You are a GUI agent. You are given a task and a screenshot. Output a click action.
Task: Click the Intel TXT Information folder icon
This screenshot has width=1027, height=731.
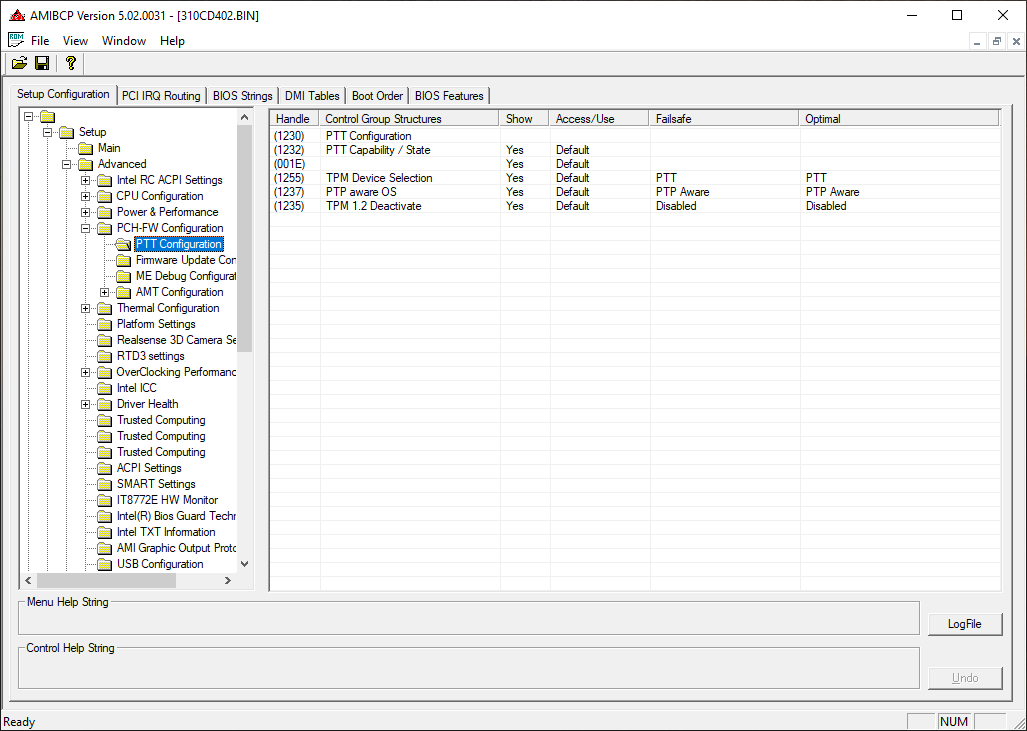tap(105, 533)
